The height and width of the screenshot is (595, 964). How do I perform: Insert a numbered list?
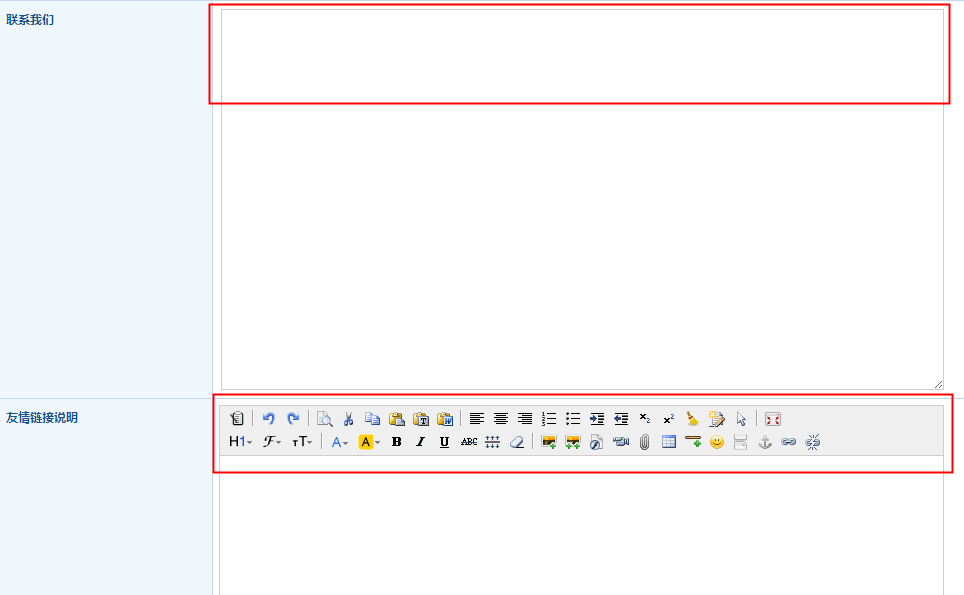(x=549, y=419)
